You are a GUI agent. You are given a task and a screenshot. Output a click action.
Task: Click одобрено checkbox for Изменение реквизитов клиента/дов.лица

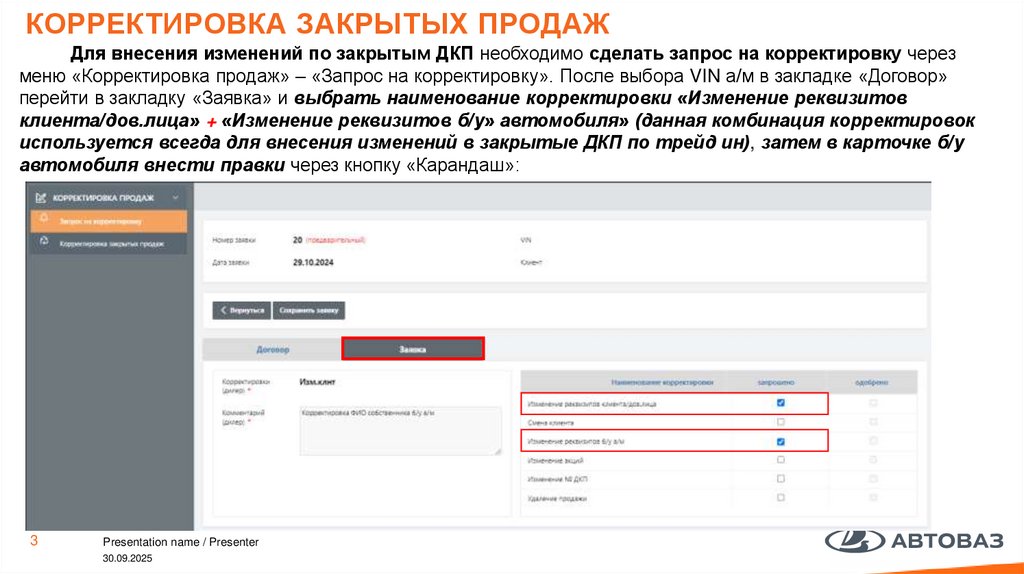(x=873, y=403)
